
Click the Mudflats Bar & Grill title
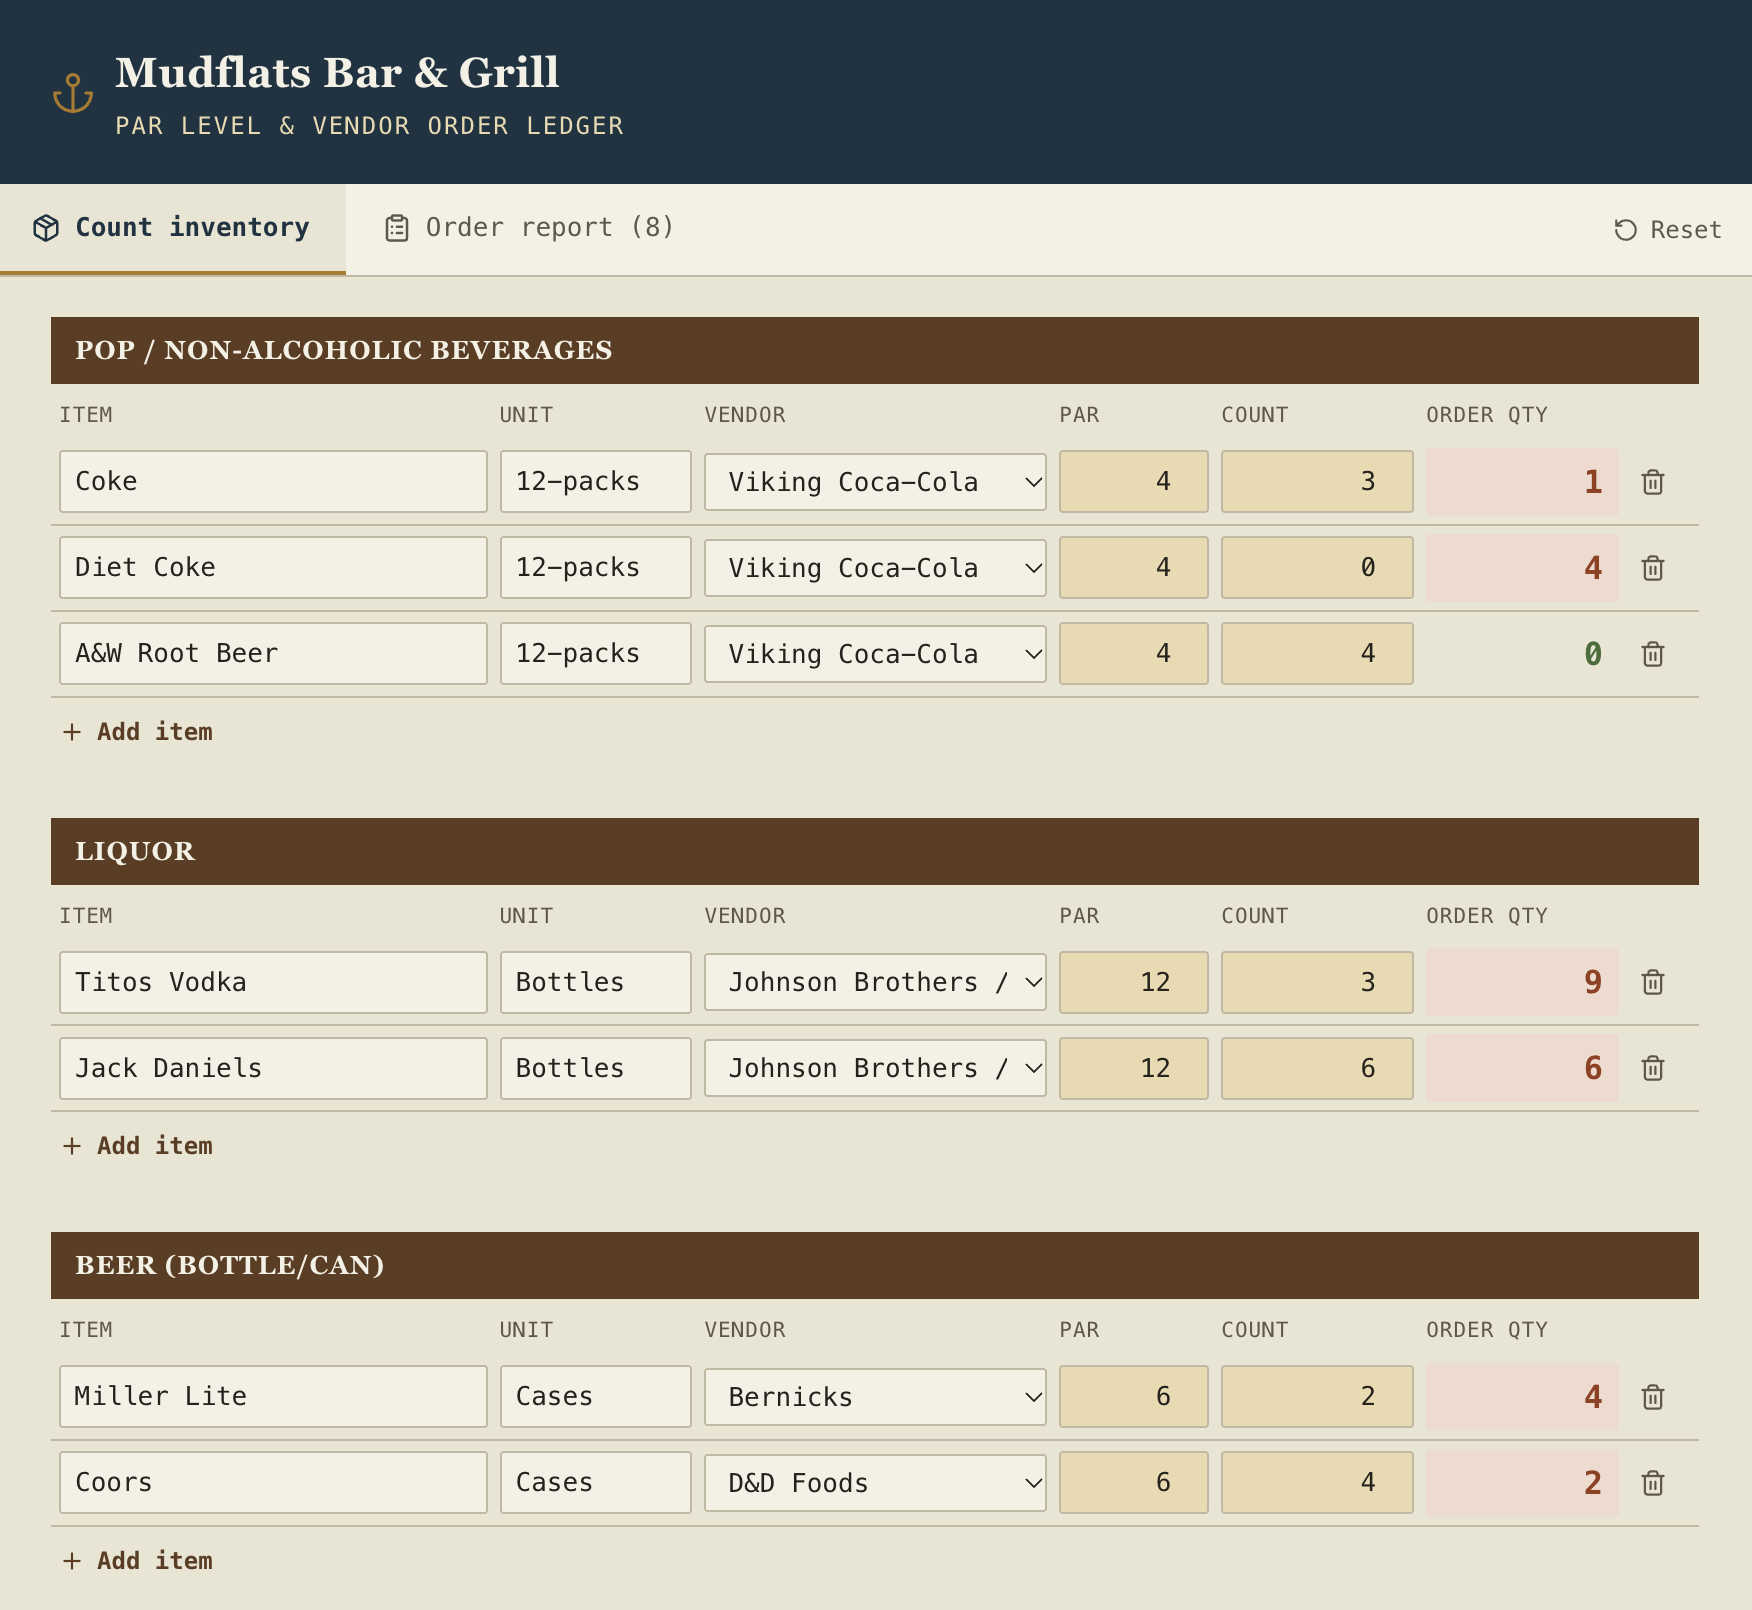(x=337, y=73)
